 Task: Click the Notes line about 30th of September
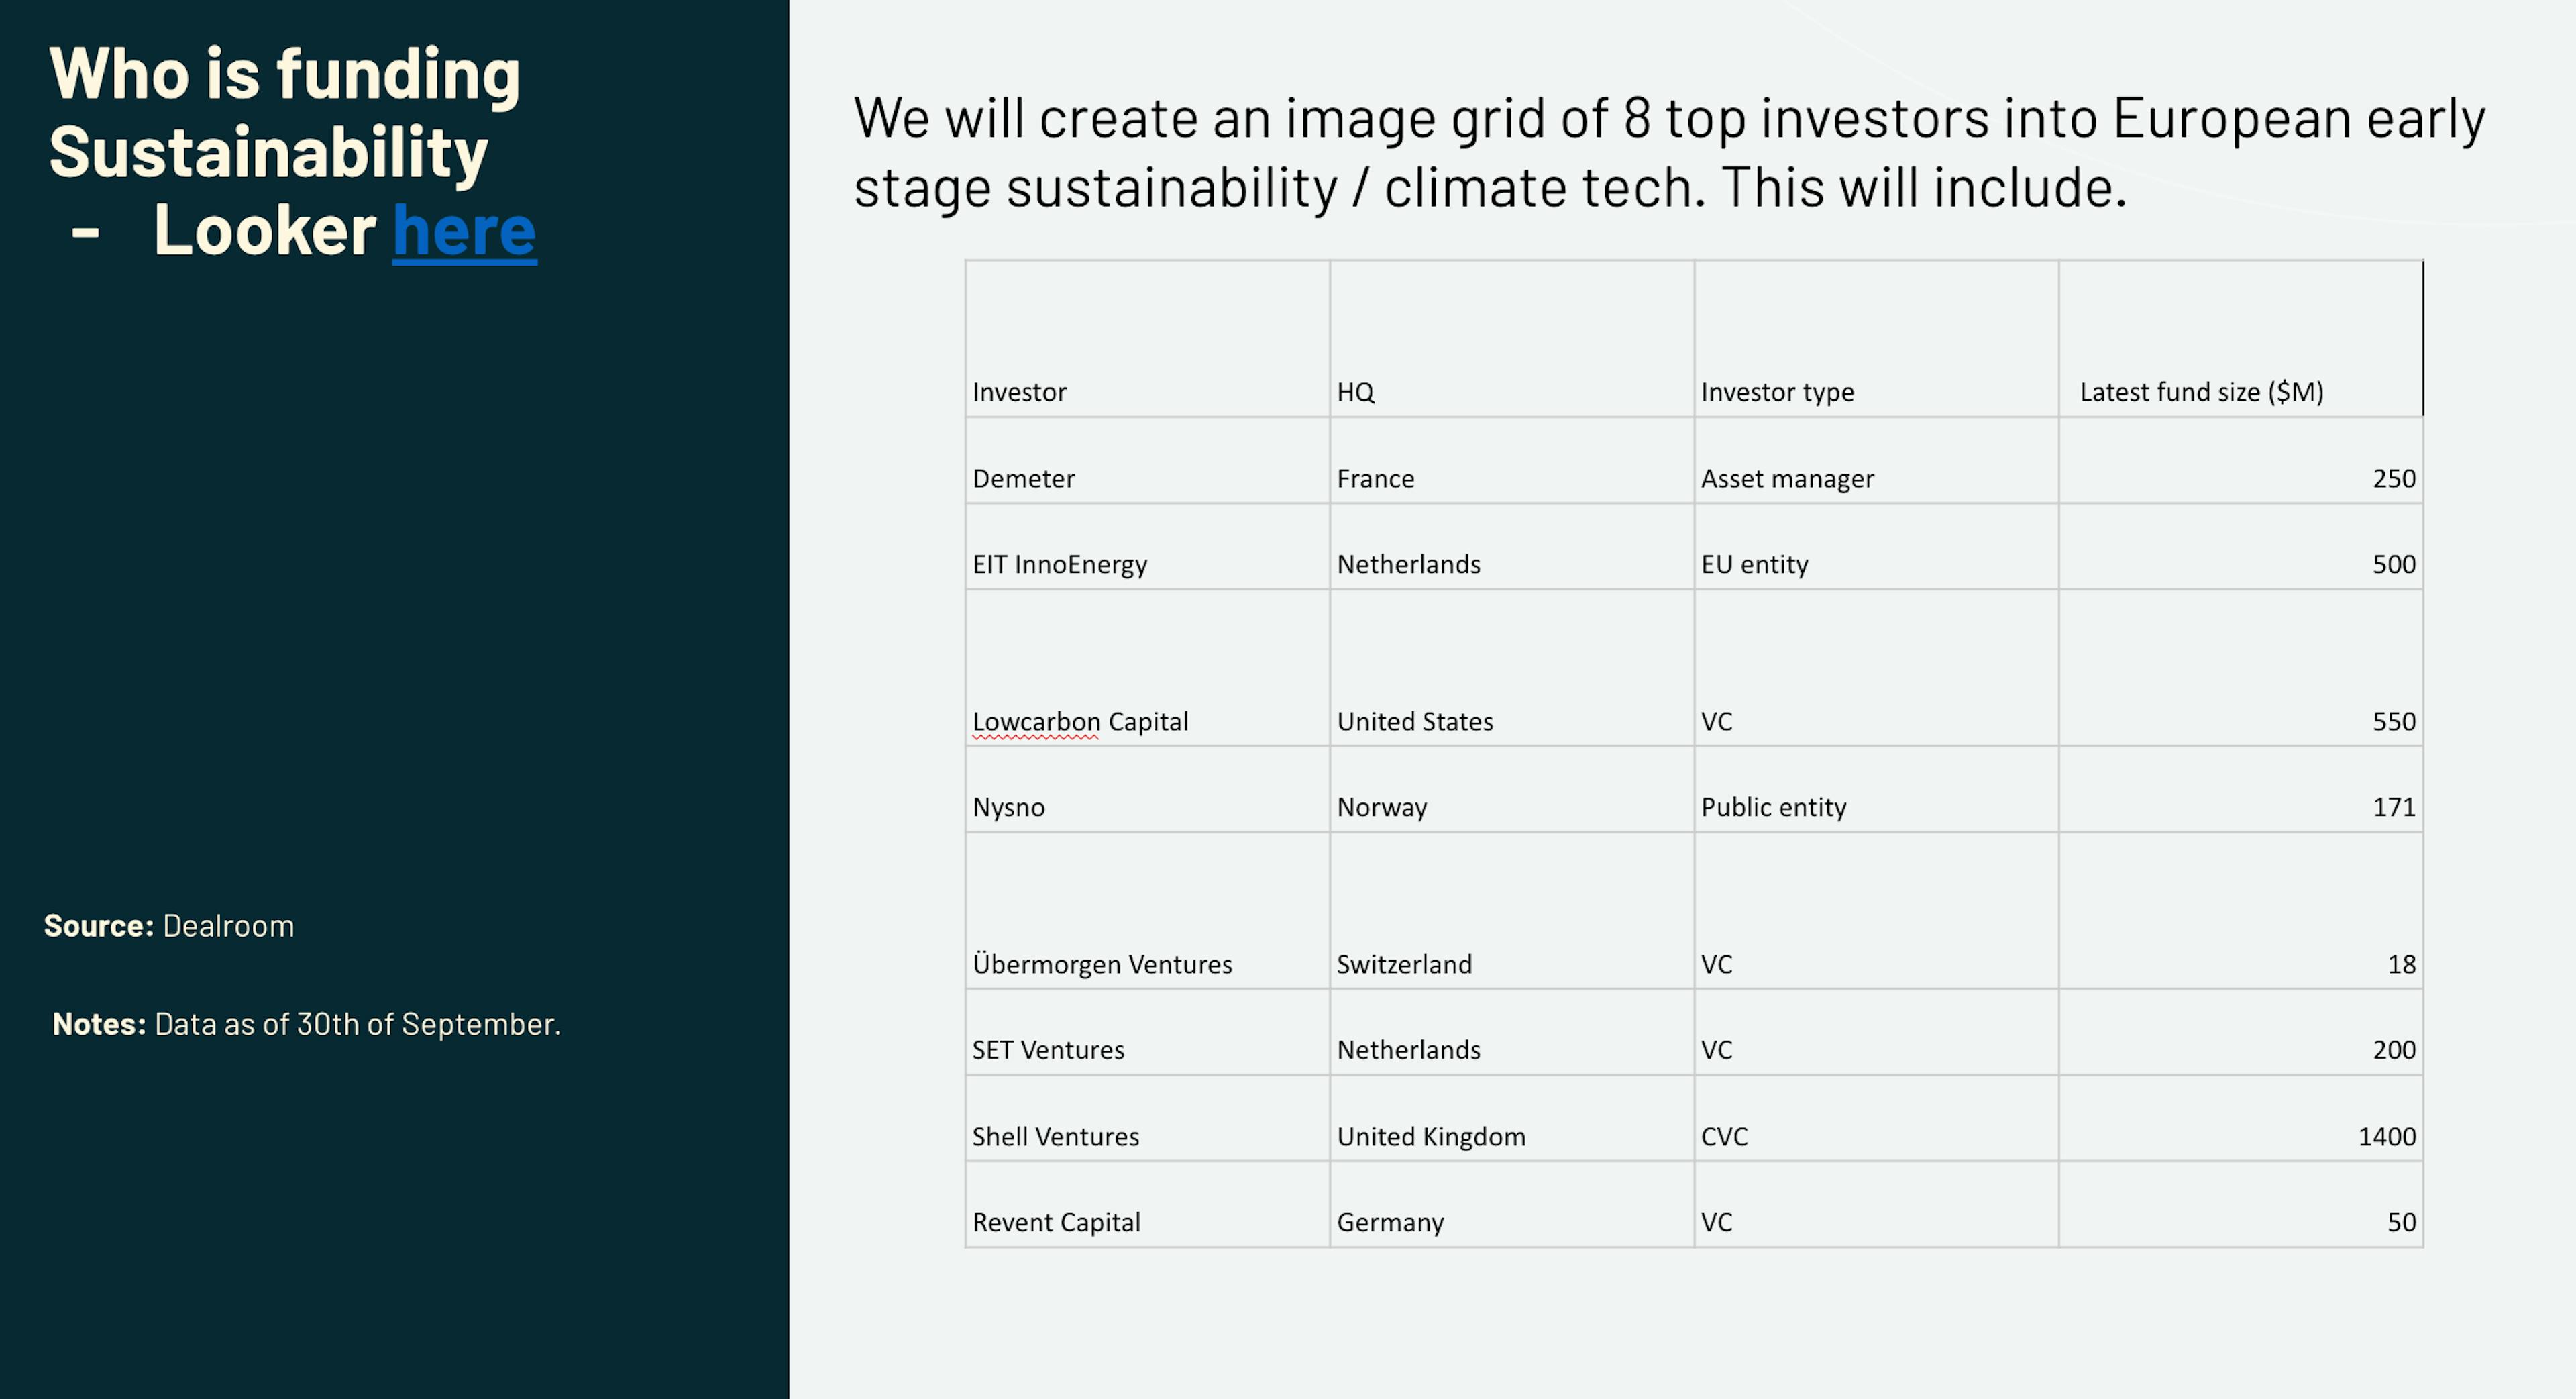coord(306,1024)
